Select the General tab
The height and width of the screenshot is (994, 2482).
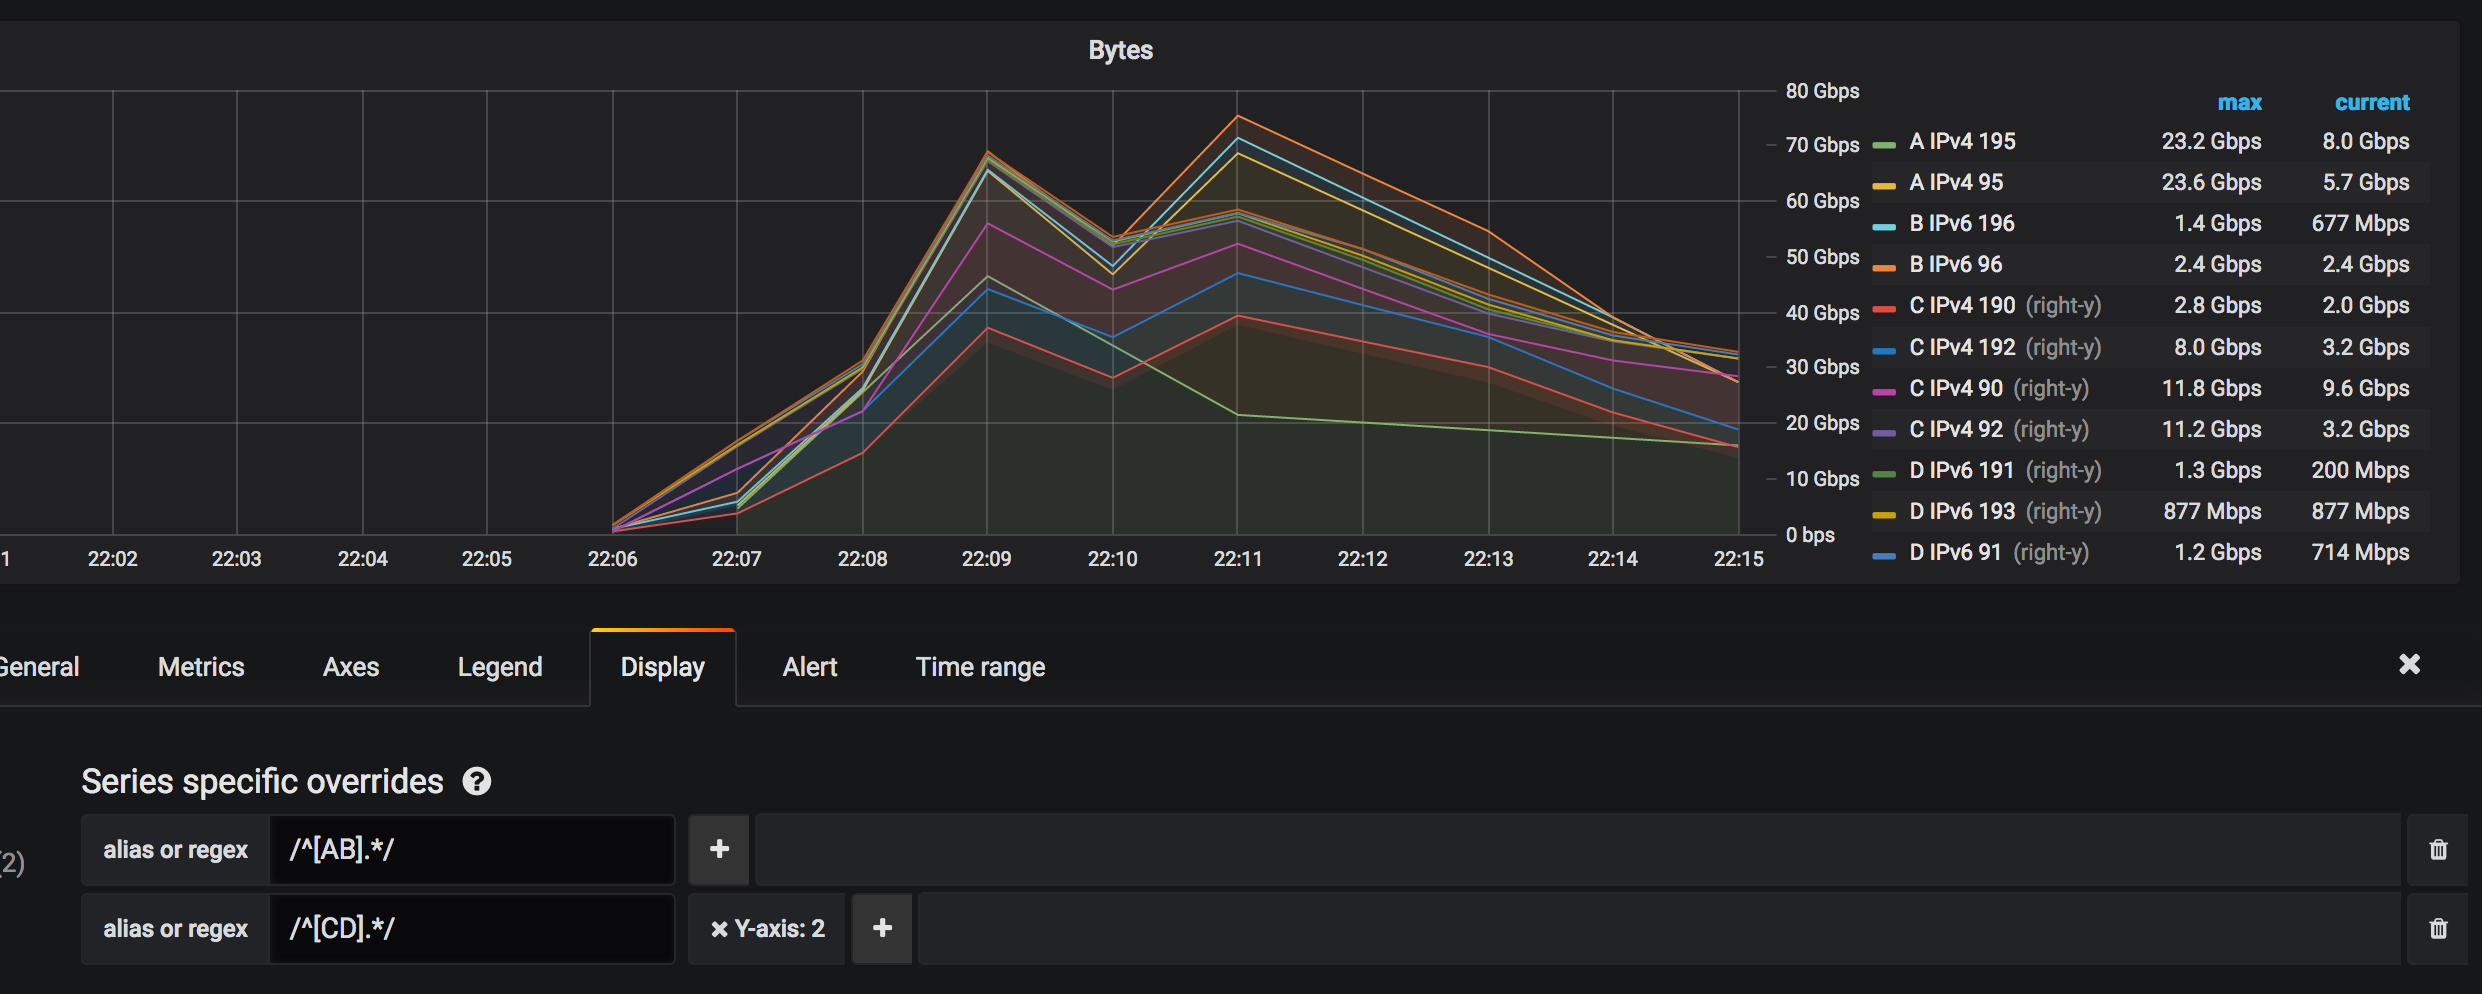click(39, 666)
